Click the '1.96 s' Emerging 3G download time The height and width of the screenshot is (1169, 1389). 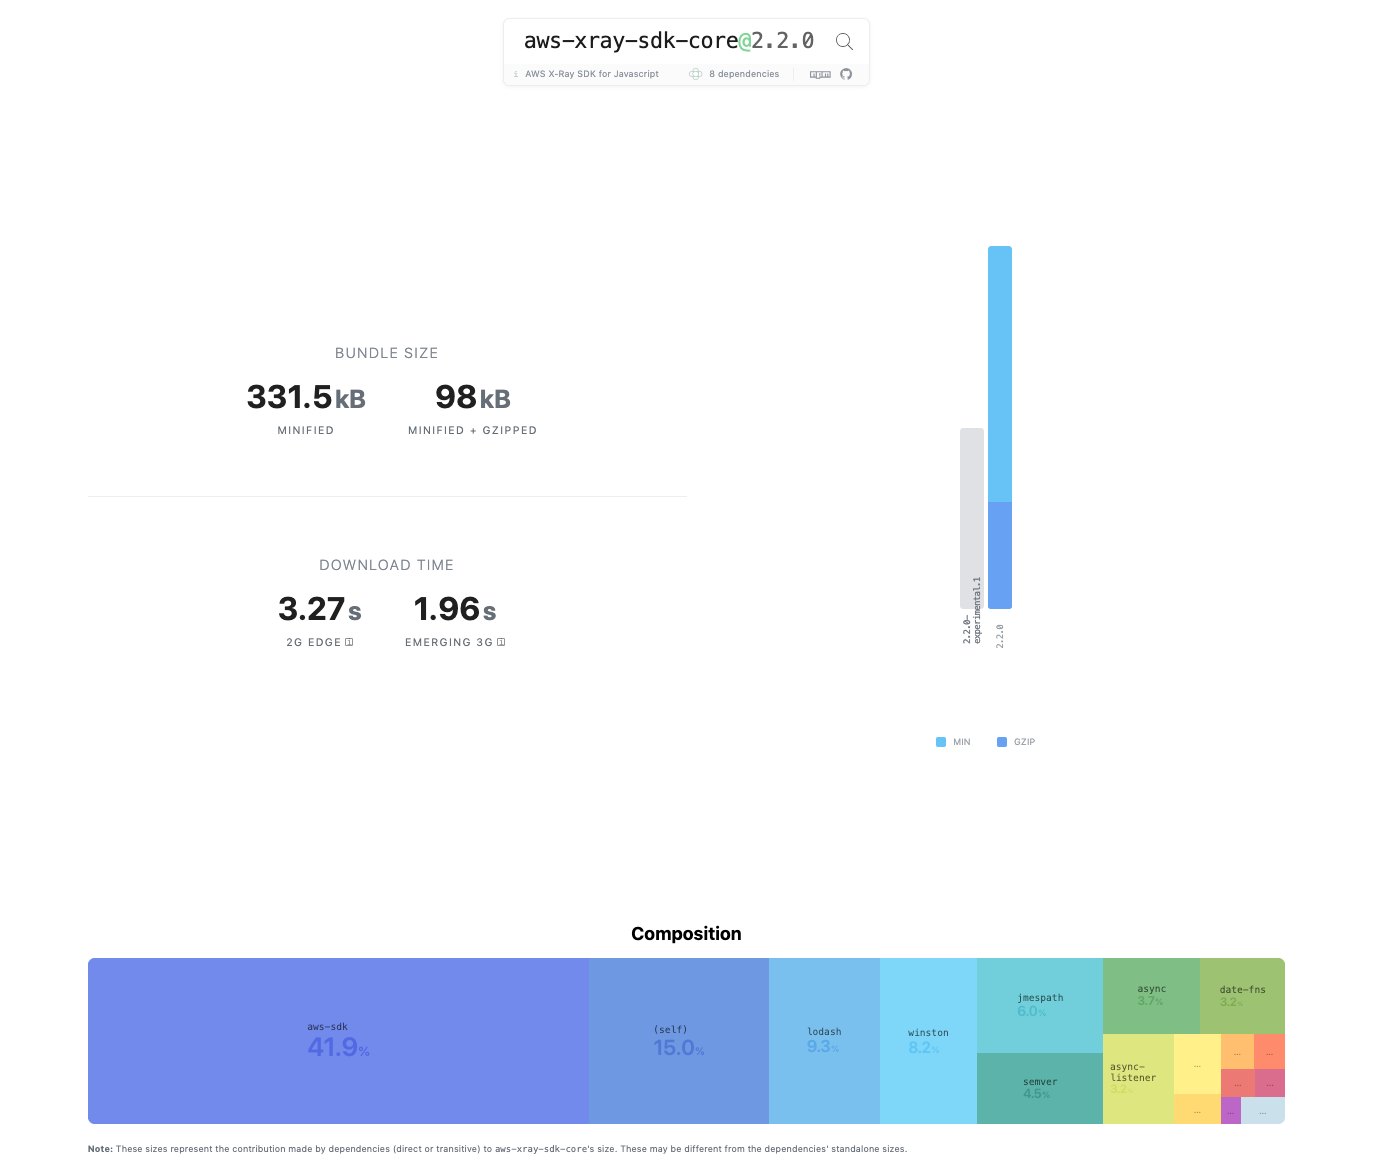pyautogui.click(x=455, y=609)
